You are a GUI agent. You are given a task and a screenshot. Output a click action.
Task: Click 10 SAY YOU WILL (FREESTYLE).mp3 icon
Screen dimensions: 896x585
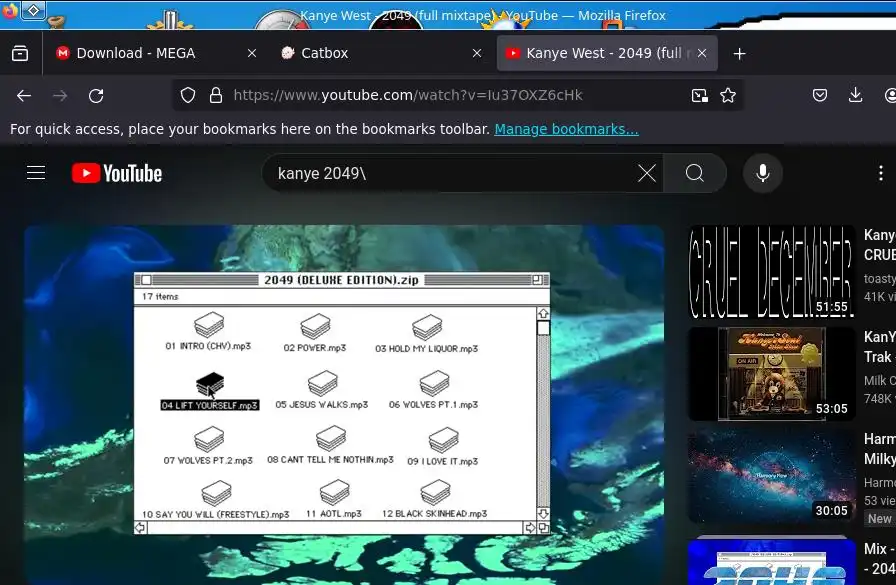point(216,493)
